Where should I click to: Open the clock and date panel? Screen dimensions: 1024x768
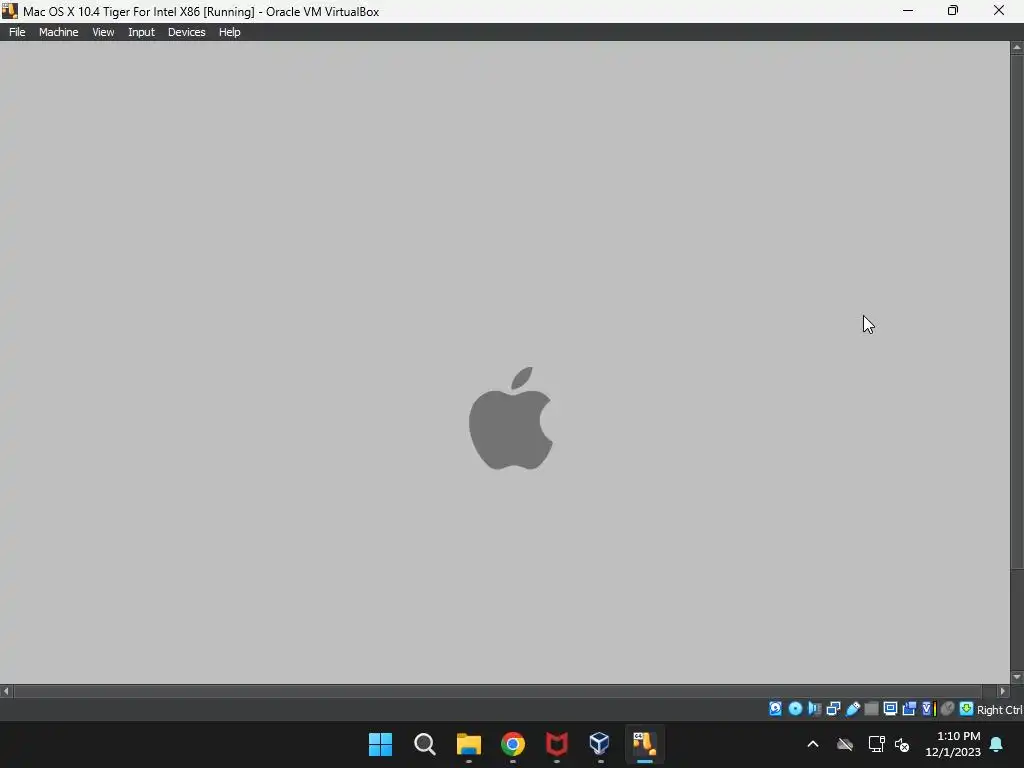tap(953, 744)
